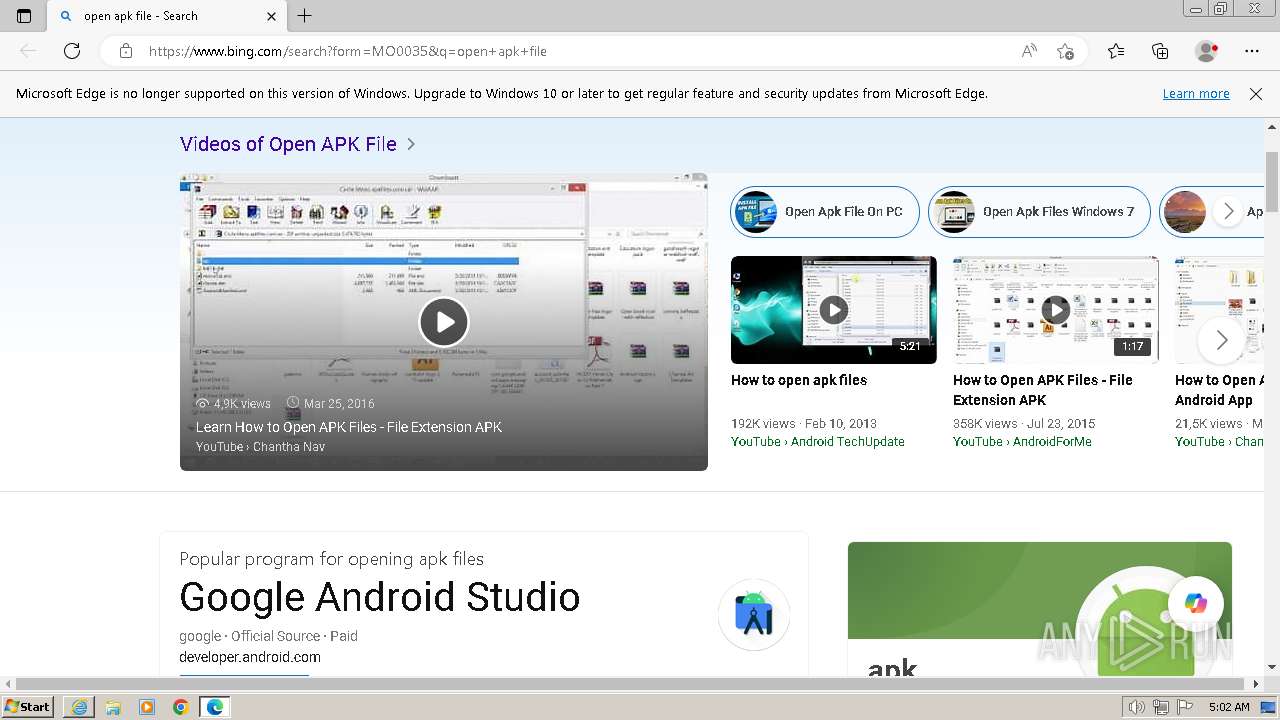The height and width of the screenshot is (720, 1280).
Task: Open Collections panel
Action: click(1160, 51)
